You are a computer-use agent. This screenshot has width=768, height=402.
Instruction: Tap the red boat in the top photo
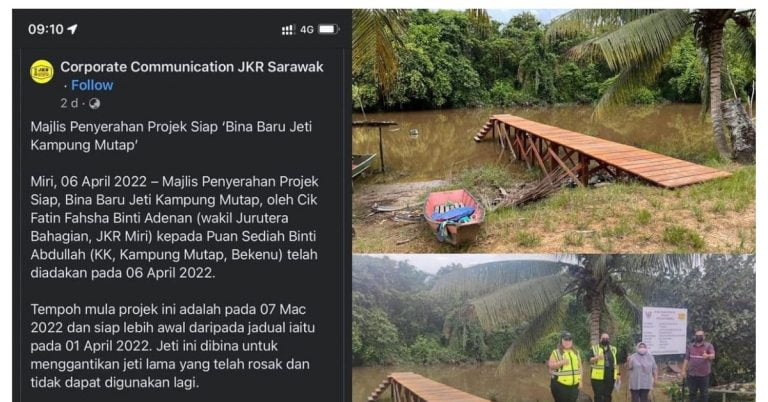click(x=454, y=216)
